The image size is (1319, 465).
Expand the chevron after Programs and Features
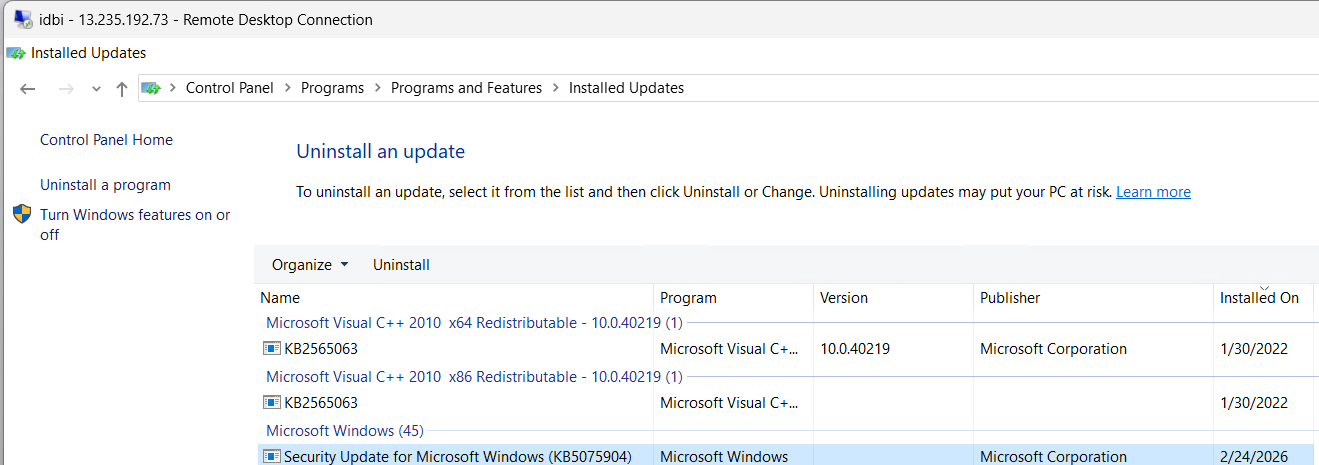tap(556, 88)
